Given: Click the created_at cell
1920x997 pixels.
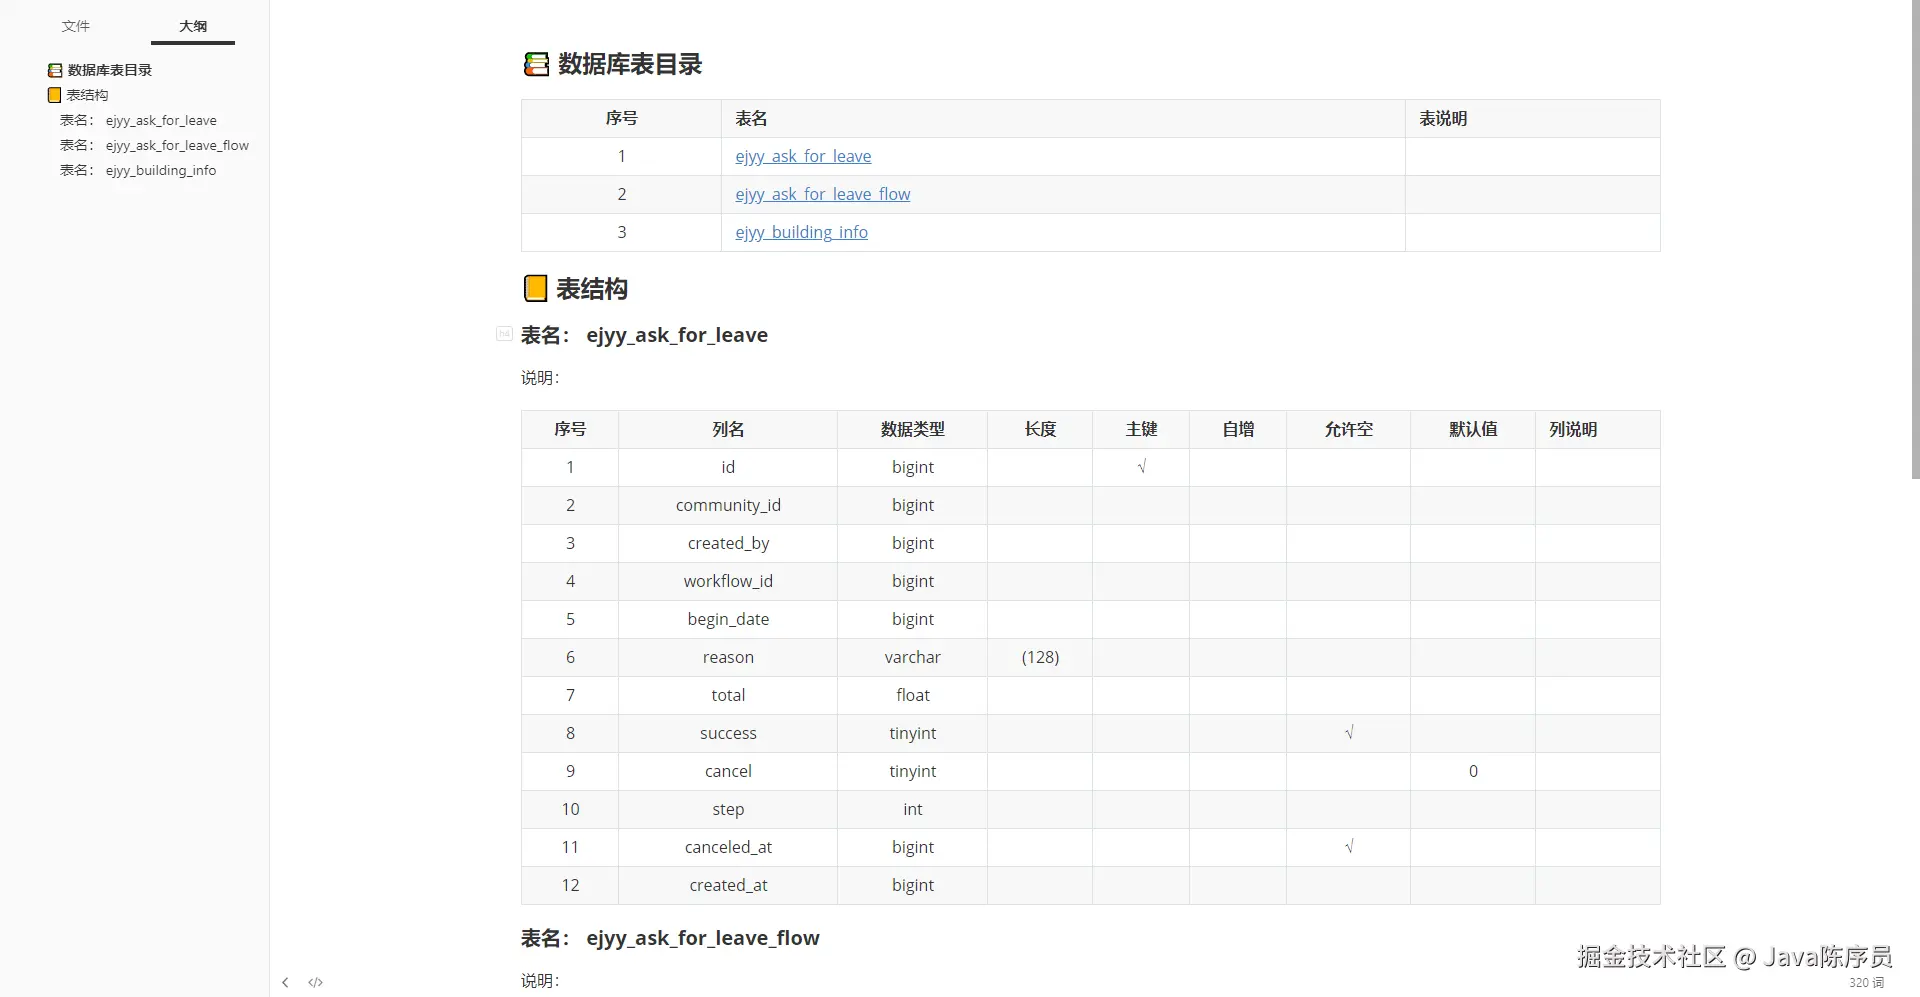Looking at the screenshot, I should point(728,886).
